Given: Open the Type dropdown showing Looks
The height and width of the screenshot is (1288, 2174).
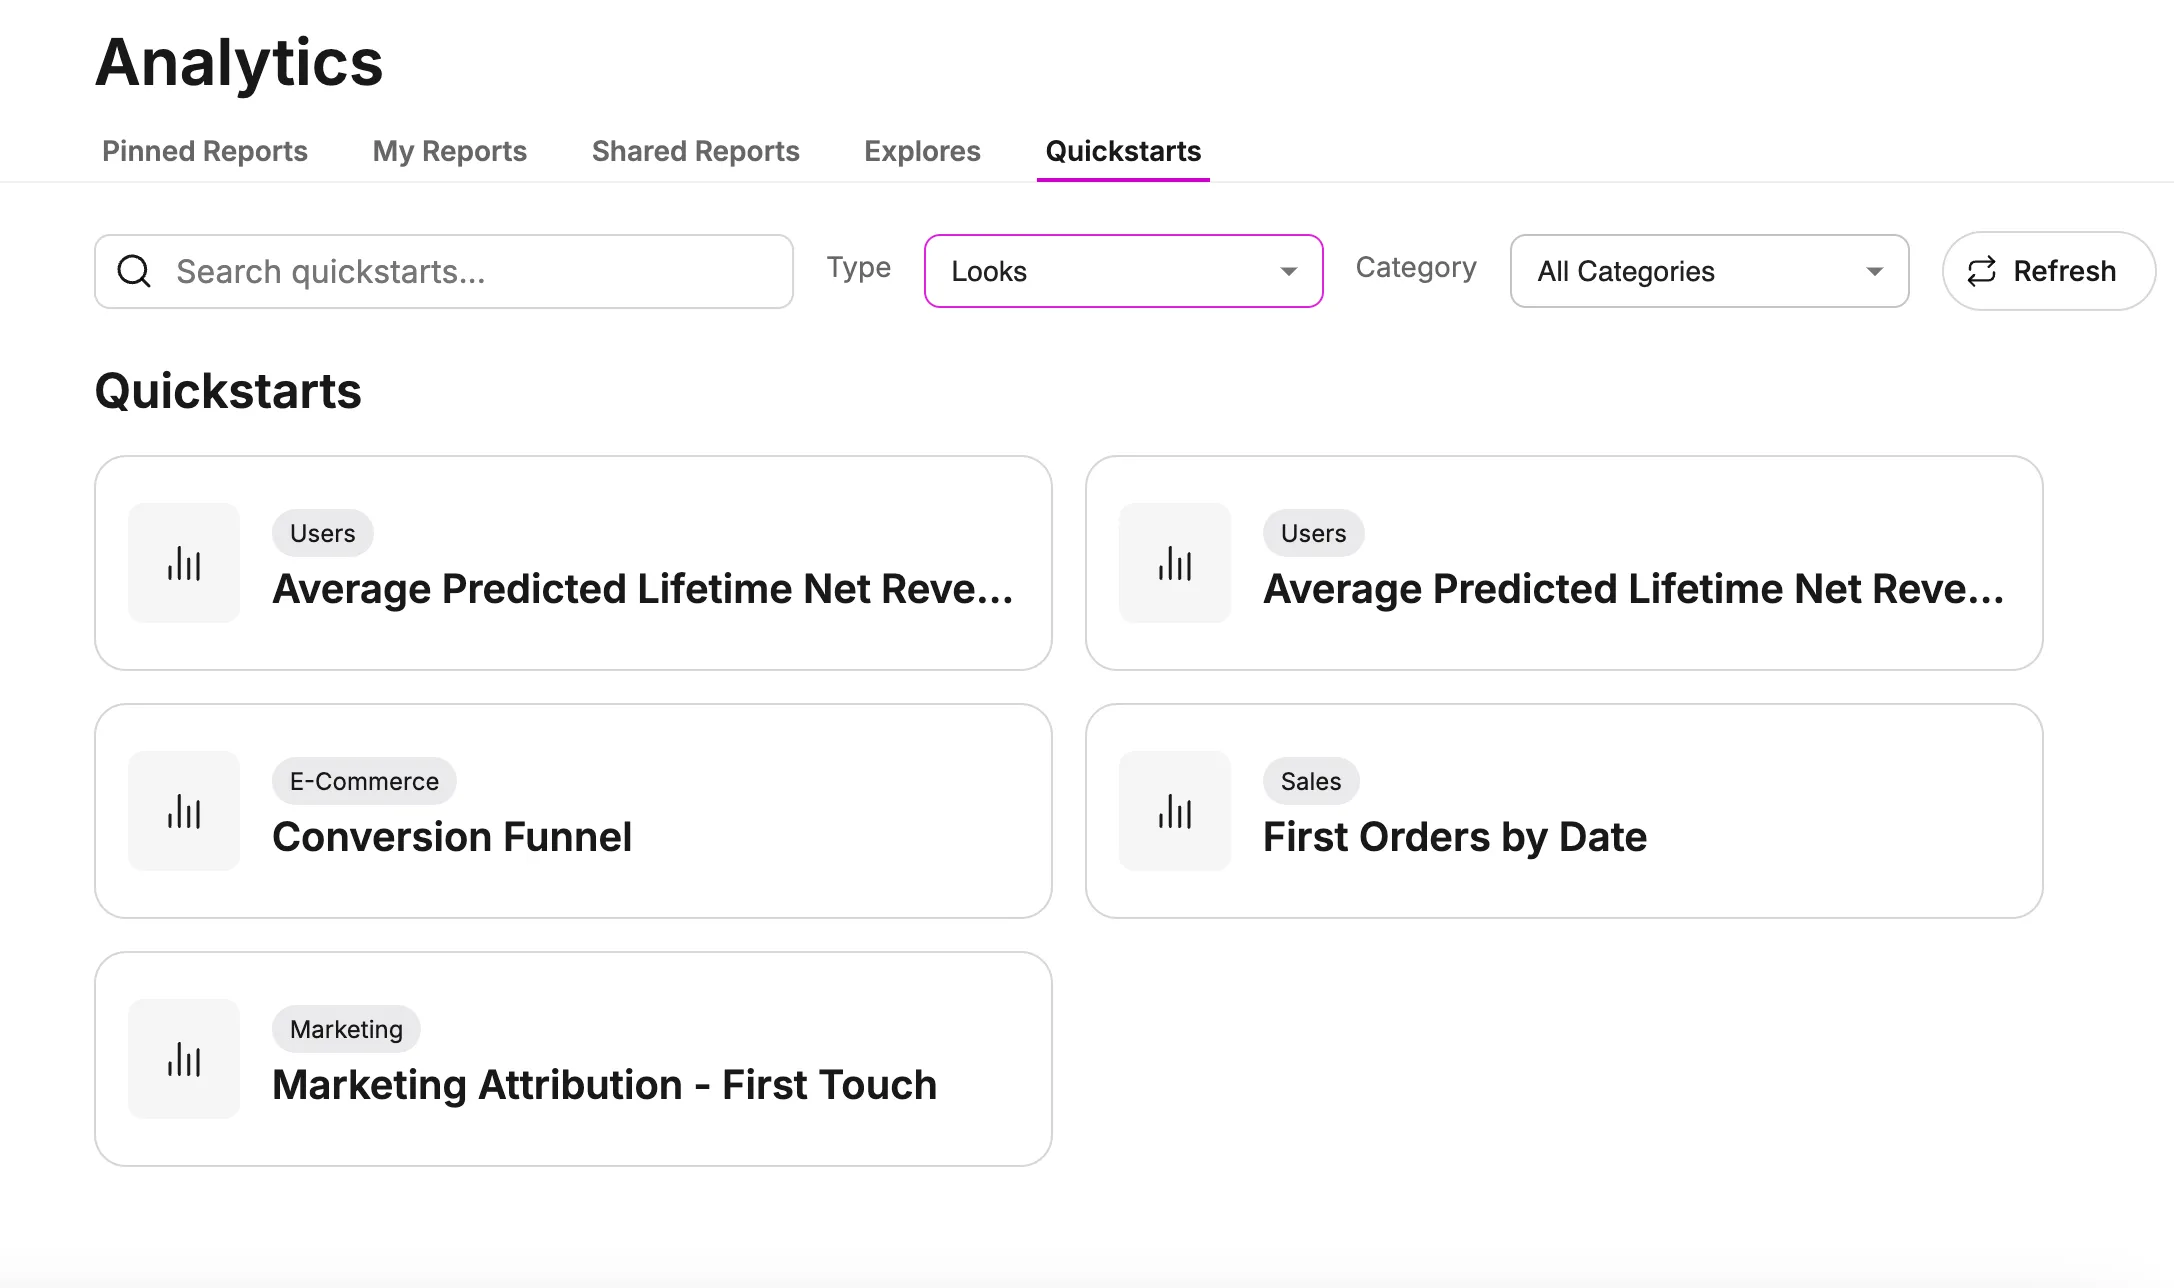Looking at the screenshot, I should point(1123,271).
